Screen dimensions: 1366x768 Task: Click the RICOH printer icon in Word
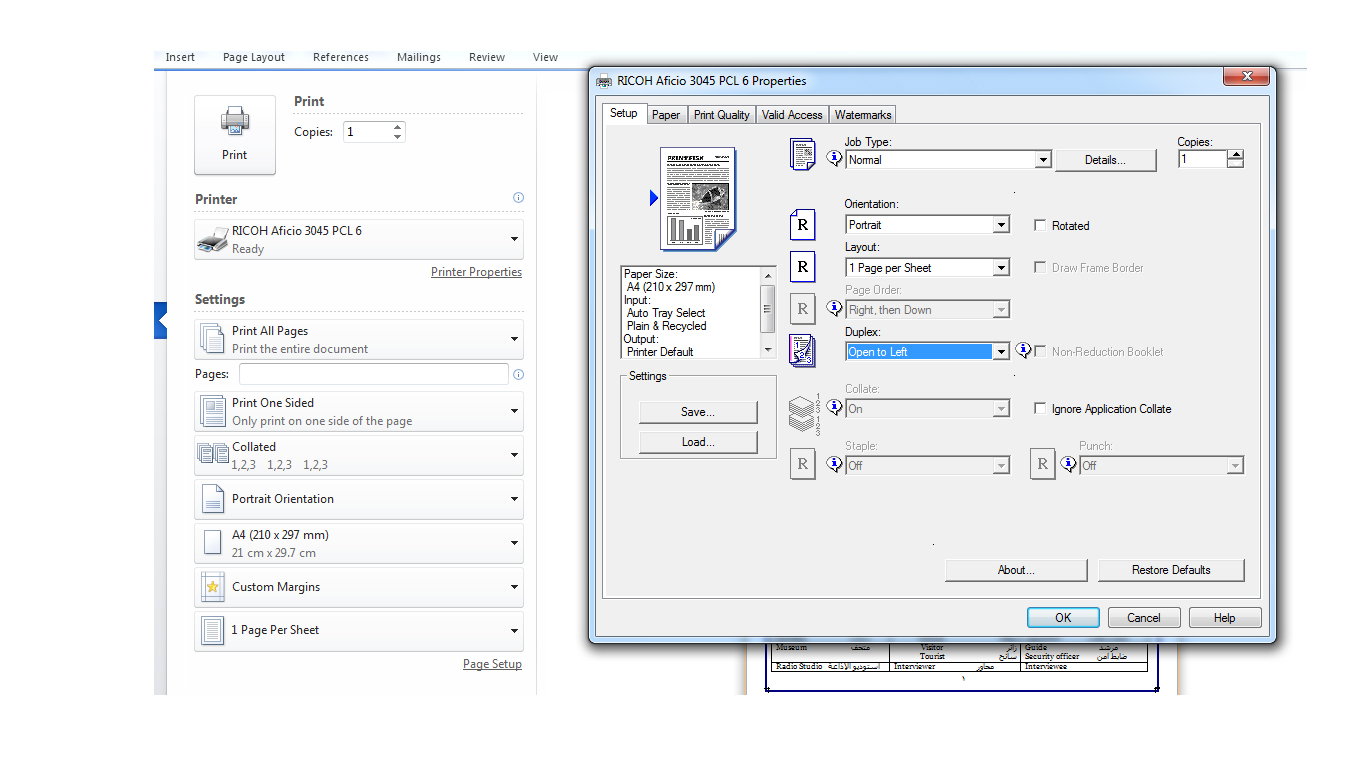pos(213,239)
